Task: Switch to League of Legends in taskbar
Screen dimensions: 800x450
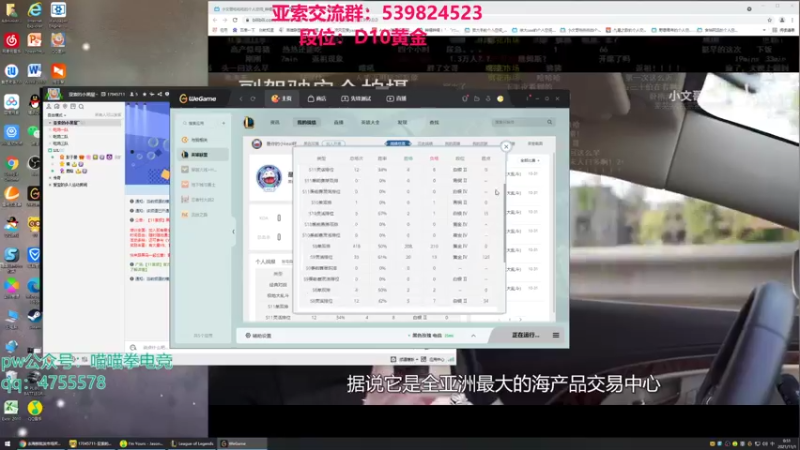Action: [x=192, y=443]
